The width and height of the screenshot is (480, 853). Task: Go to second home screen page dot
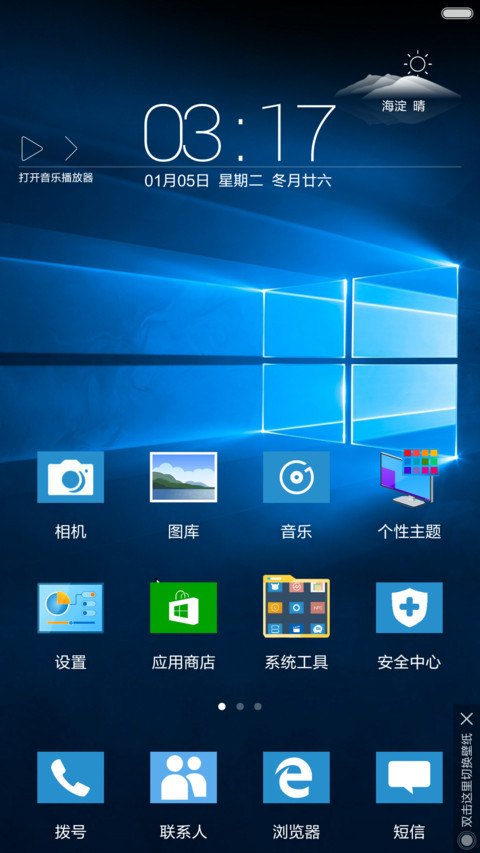(240, 707)
